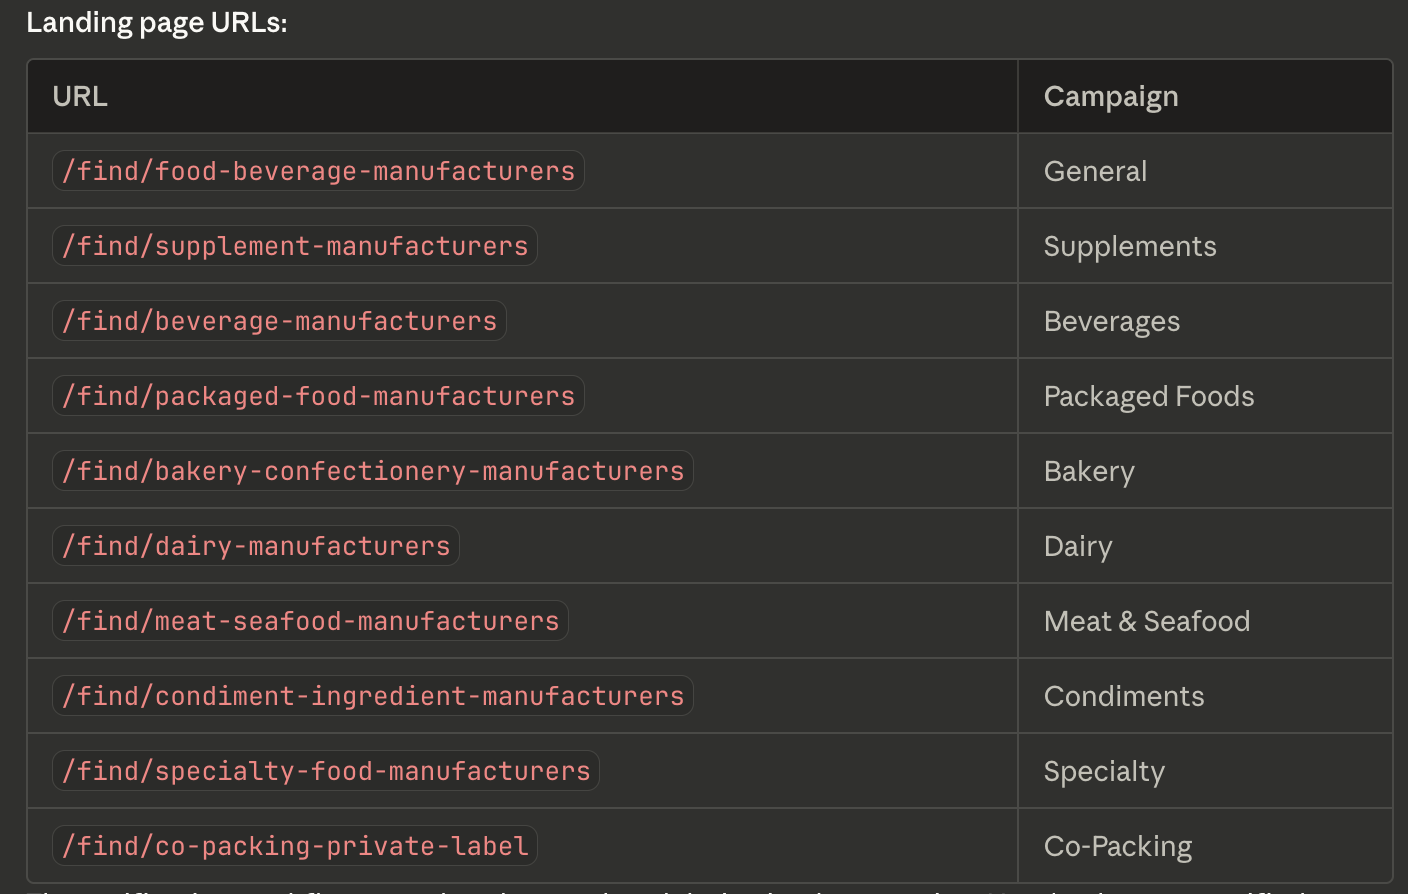
Task: Click the Condiments campaign cell
Action: click(x=1123, y=697)
